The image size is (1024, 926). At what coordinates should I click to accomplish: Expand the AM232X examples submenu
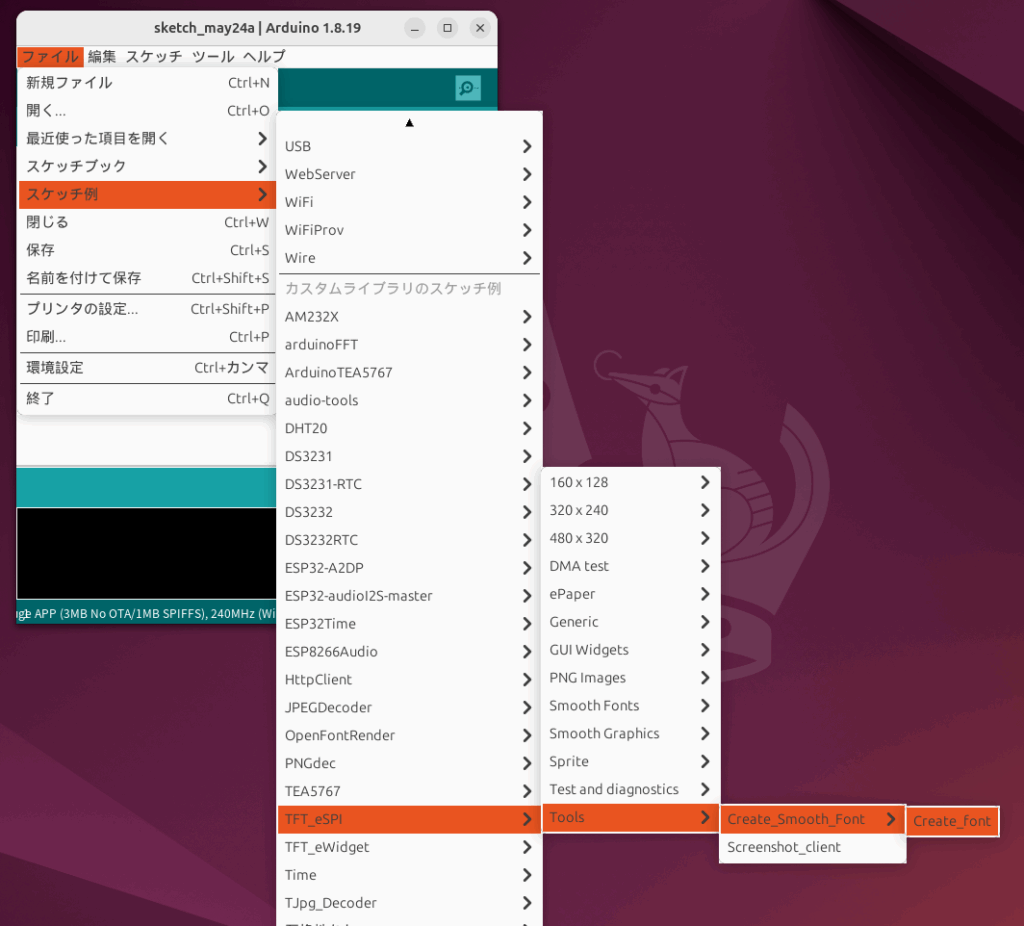click(x=409, y=317)
